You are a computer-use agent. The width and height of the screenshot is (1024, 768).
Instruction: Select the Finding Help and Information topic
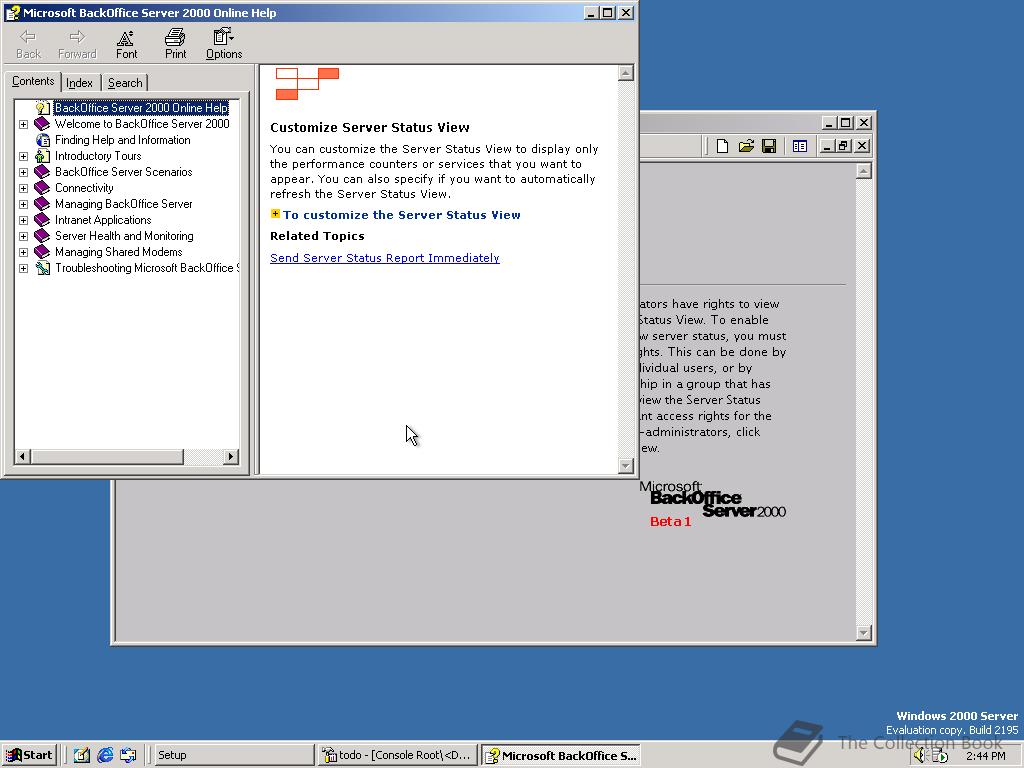123,140
